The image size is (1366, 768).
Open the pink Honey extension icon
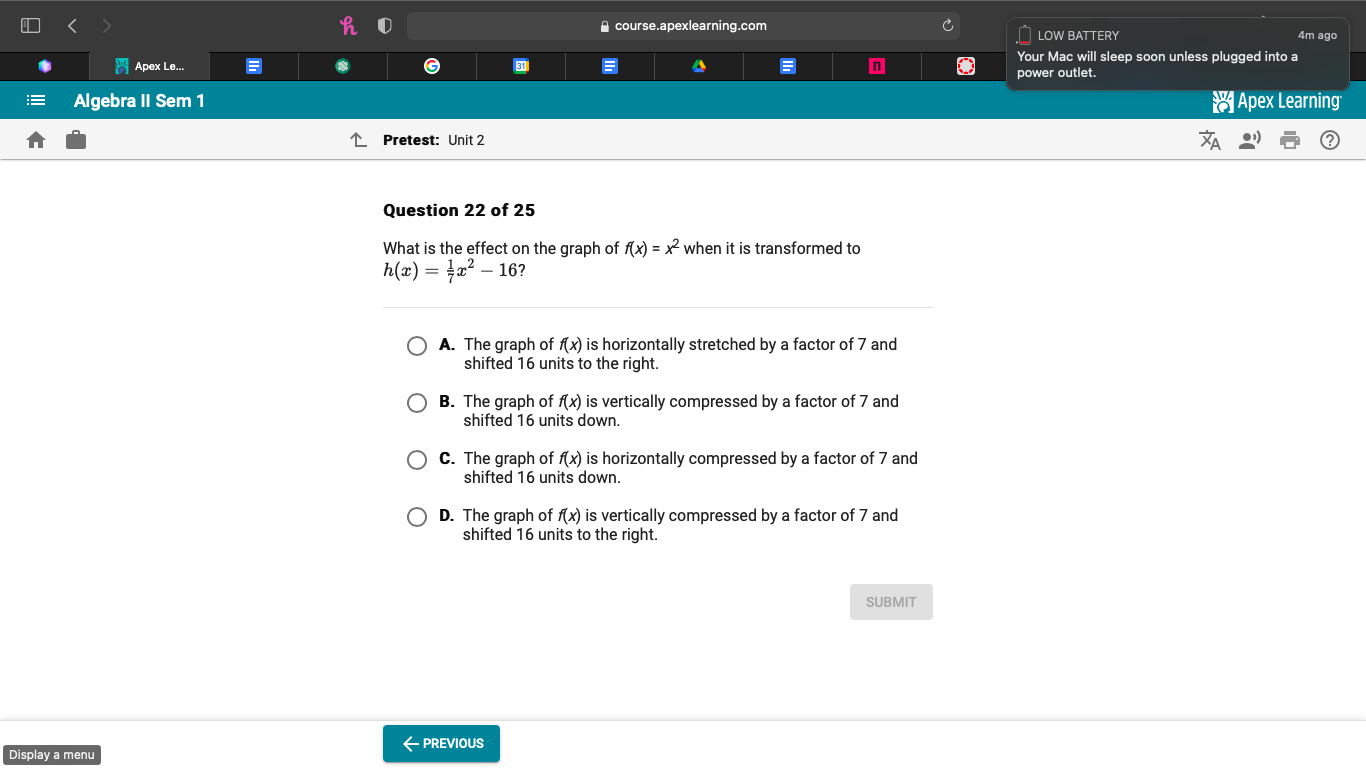click(x=348, y=26)
